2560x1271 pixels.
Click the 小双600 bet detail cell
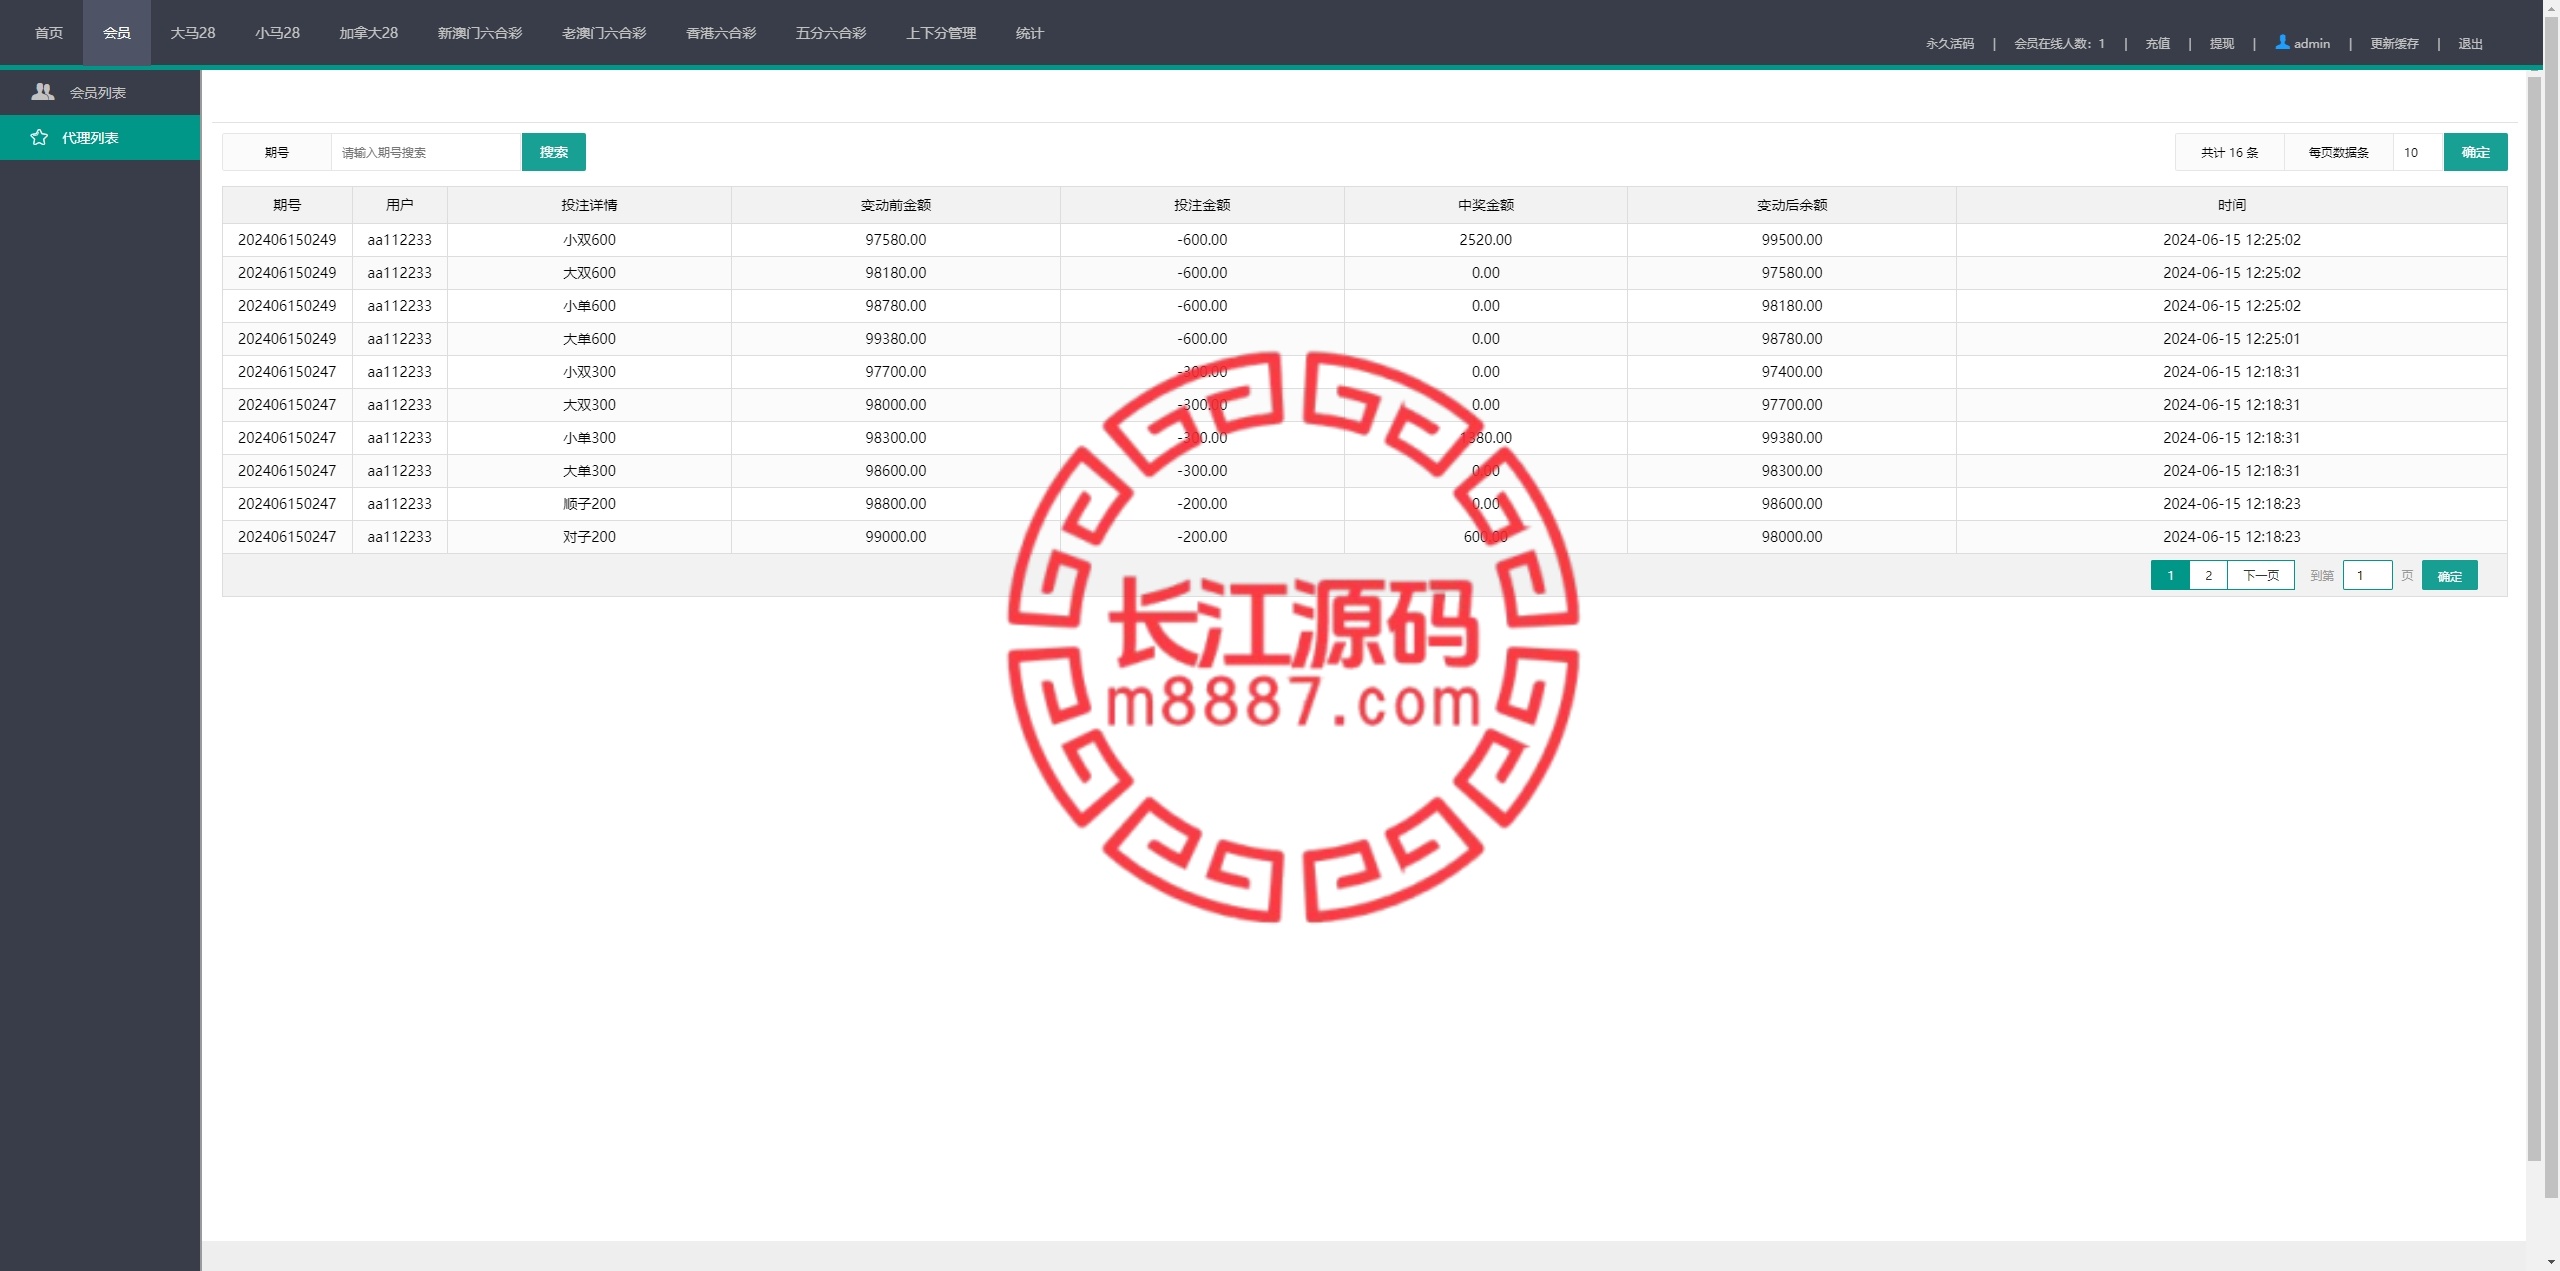click(x=589, y=240)
